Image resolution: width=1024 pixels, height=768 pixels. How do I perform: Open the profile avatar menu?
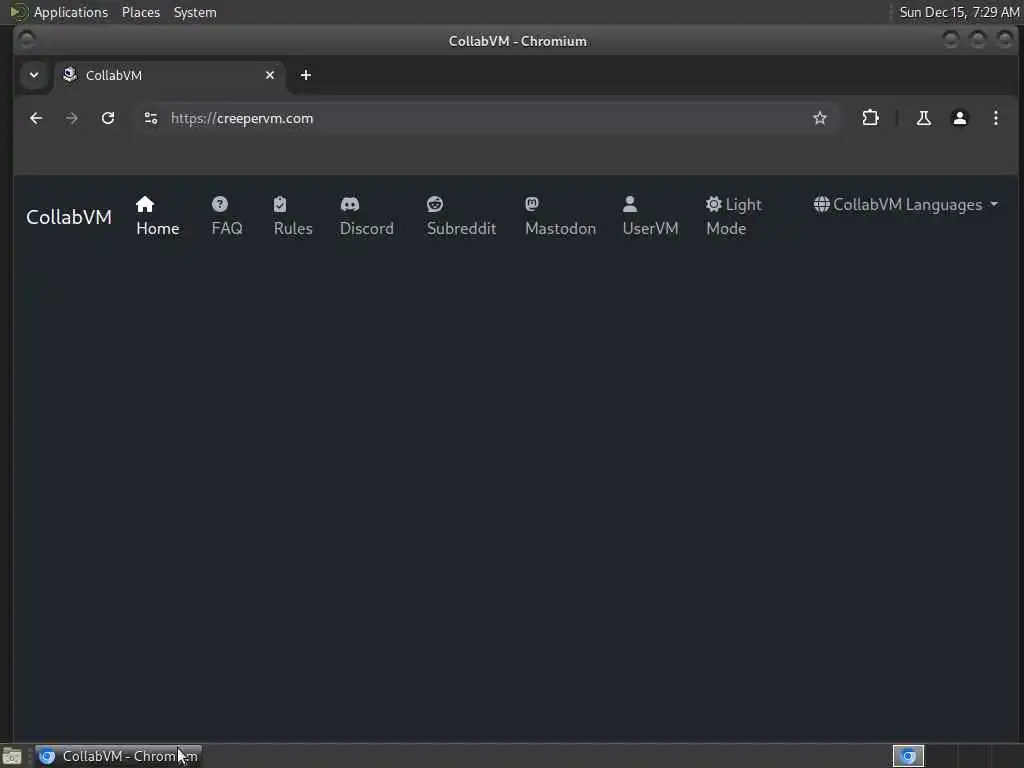959,118
